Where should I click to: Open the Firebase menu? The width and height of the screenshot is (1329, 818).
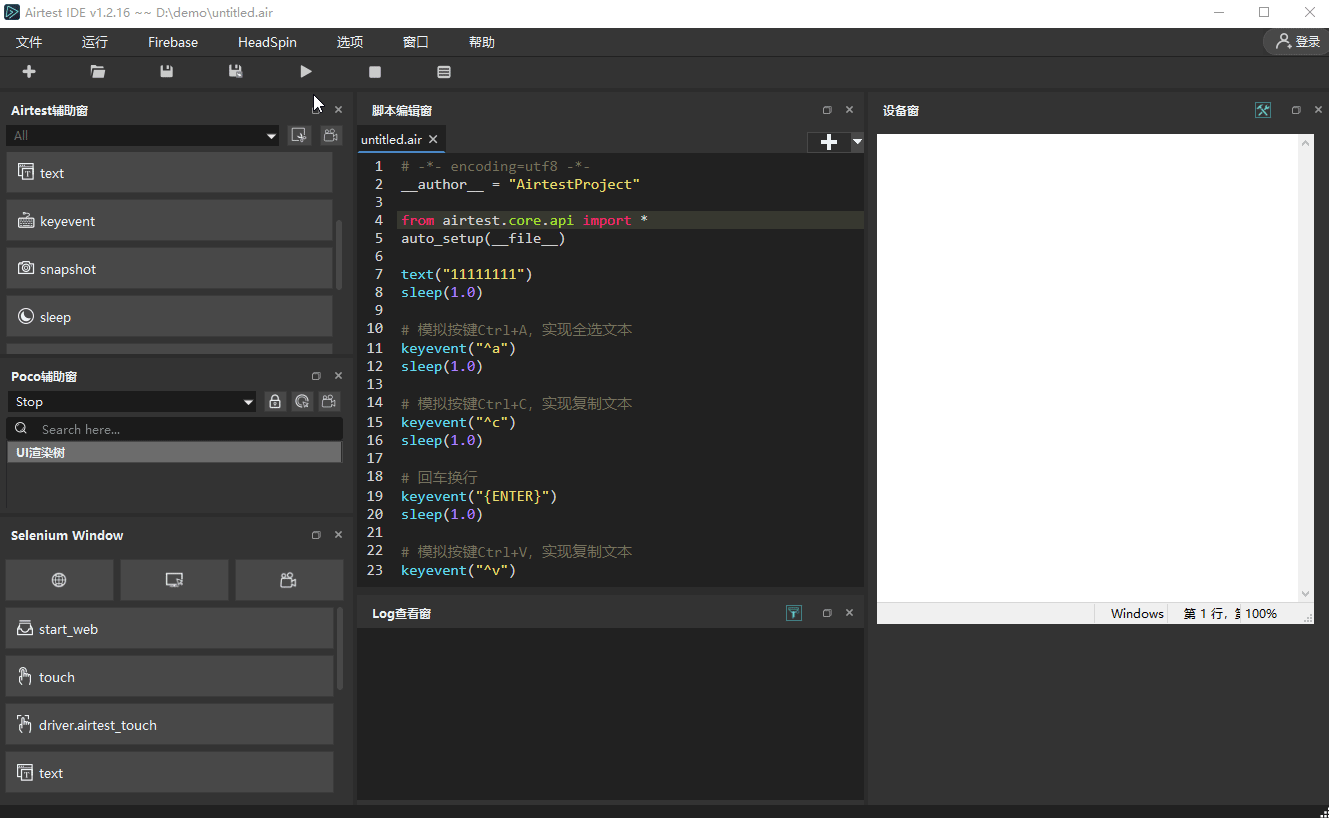point(173,42)
